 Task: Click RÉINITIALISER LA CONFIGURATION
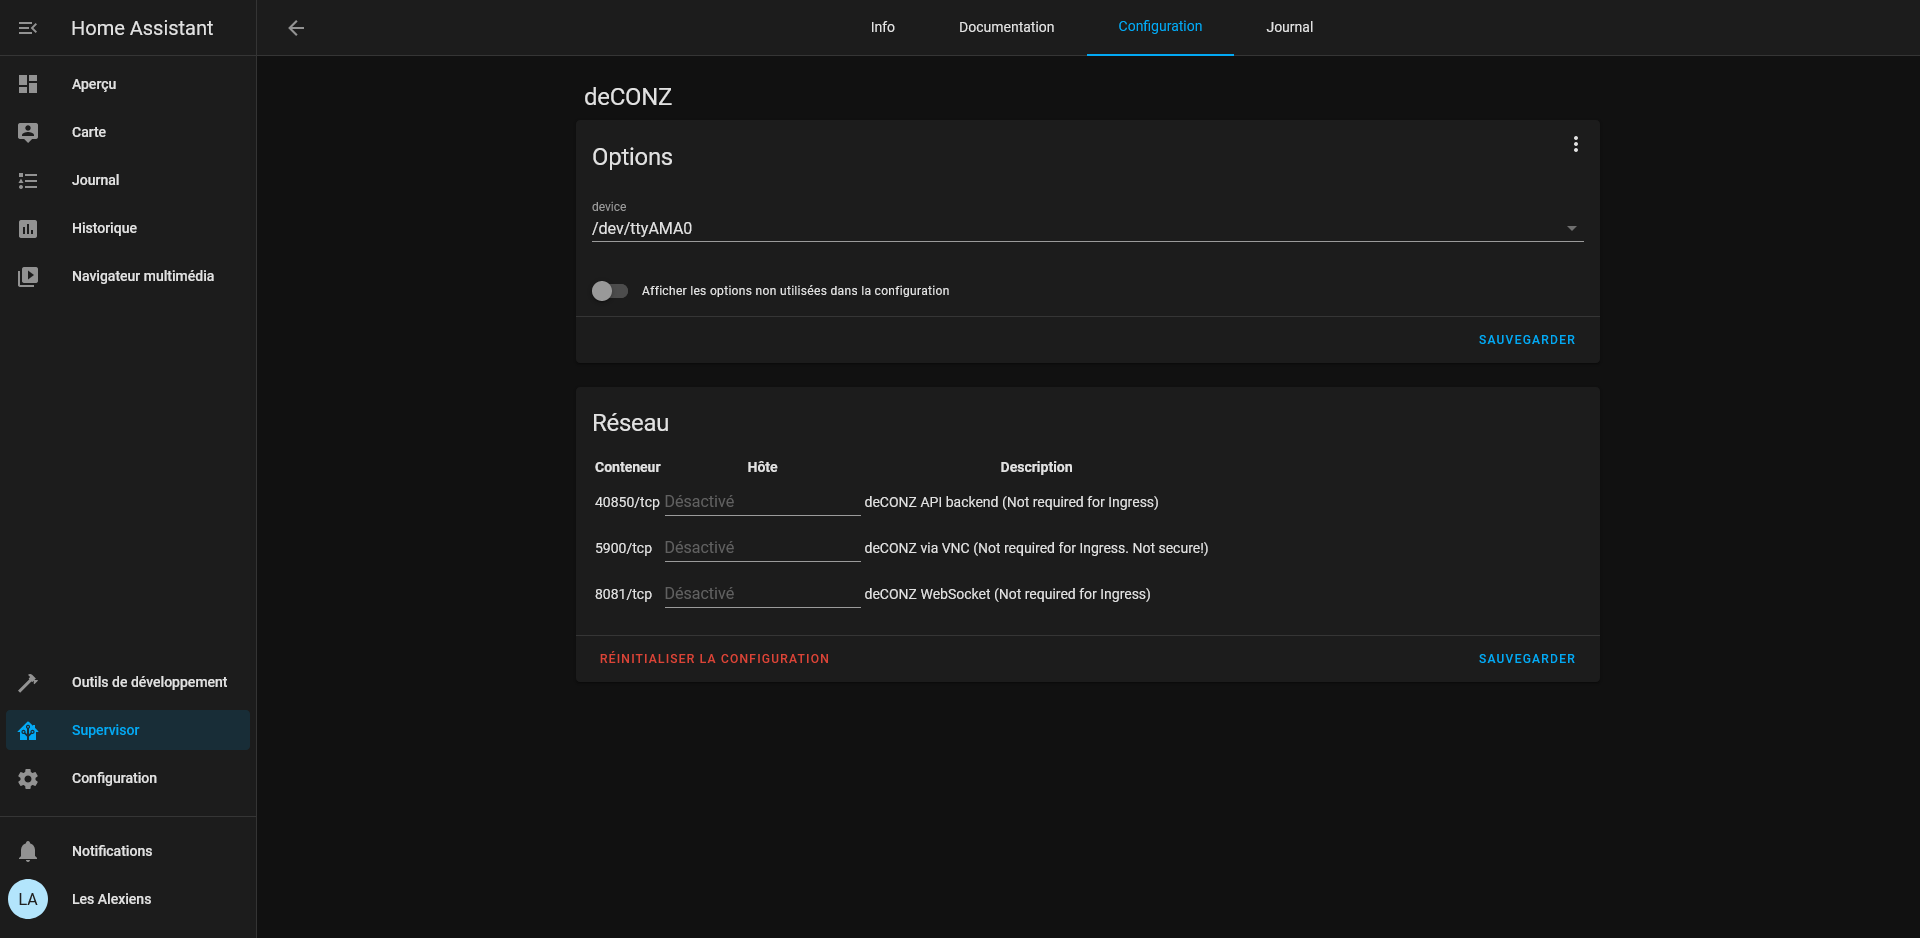[x=714, y=659]
